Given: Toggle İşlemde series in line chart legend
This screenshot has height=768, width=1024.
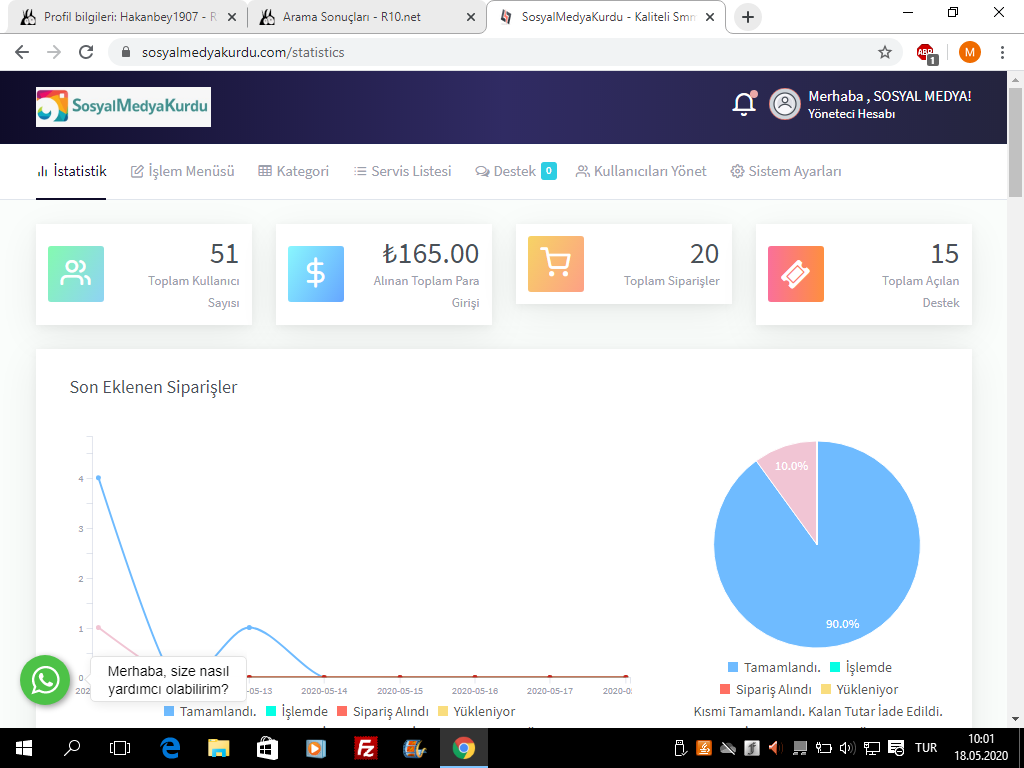Looking at the screenshot, I should coord(296,711).
